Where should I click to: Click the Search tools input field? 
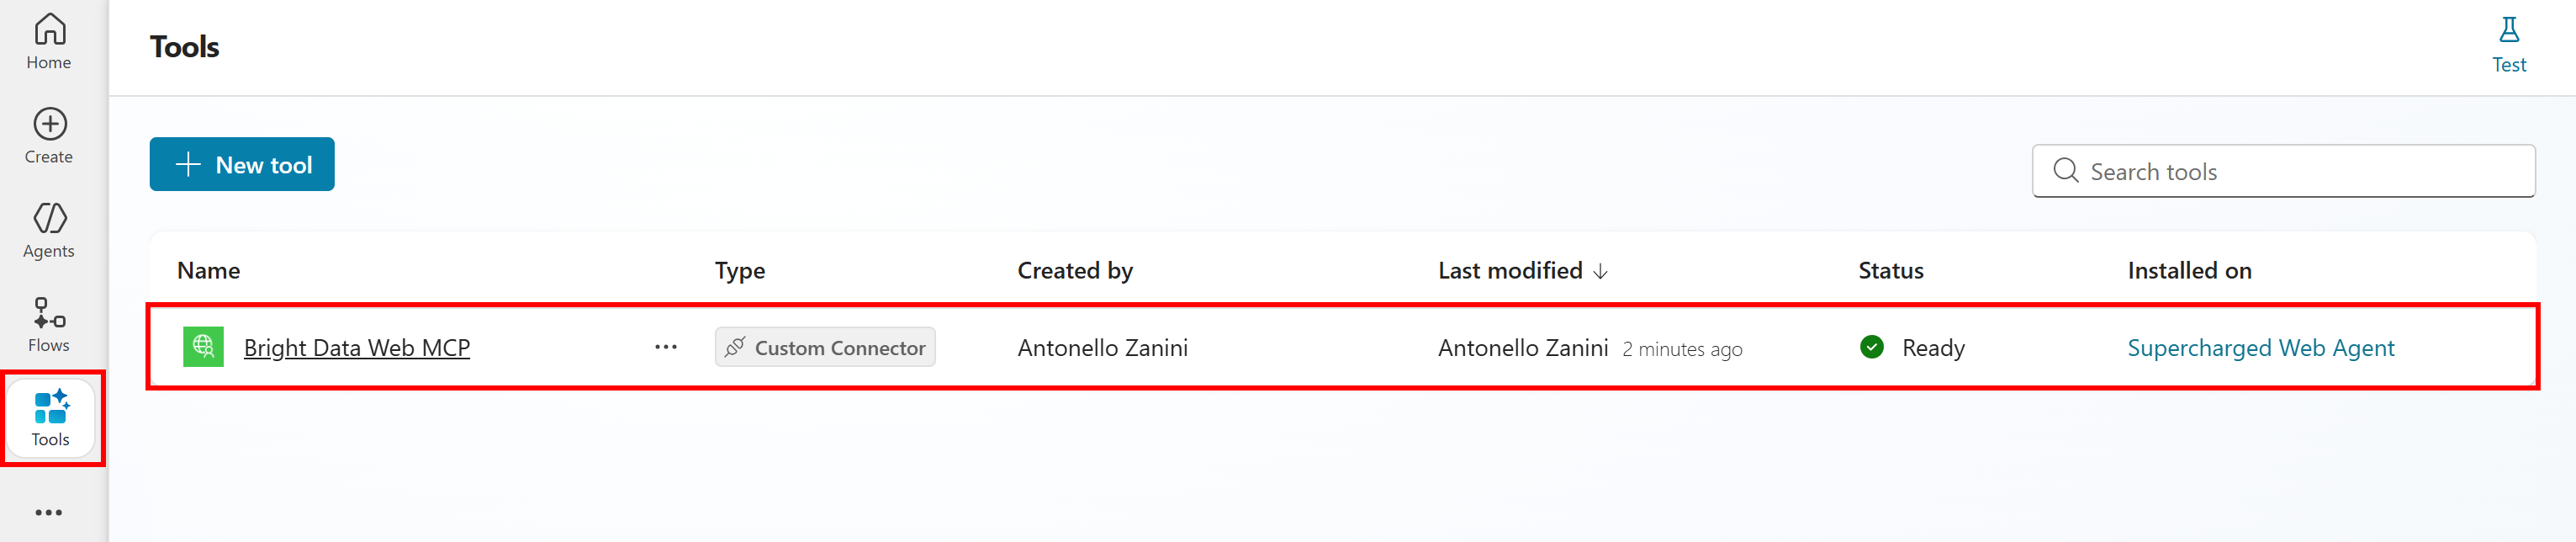tap(2300, 171)
